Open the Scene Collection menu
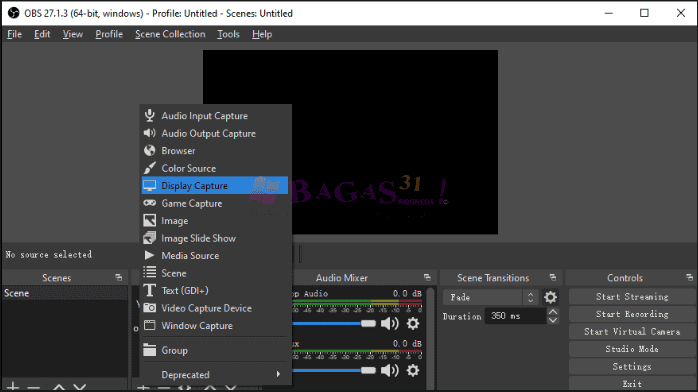Viewport: 698px width, 392px height. 170,34
